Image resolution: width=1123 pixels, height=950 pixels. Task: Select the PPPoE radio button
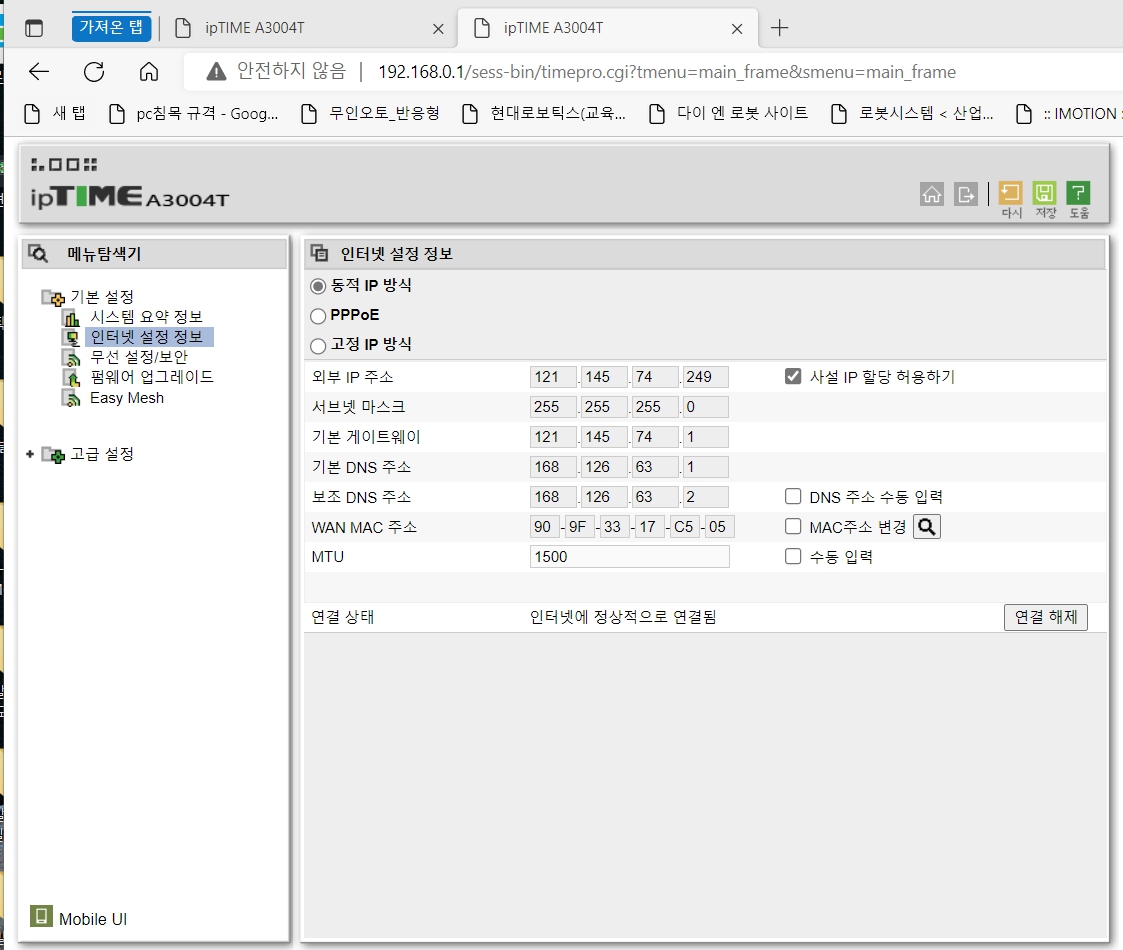(318, 316)
